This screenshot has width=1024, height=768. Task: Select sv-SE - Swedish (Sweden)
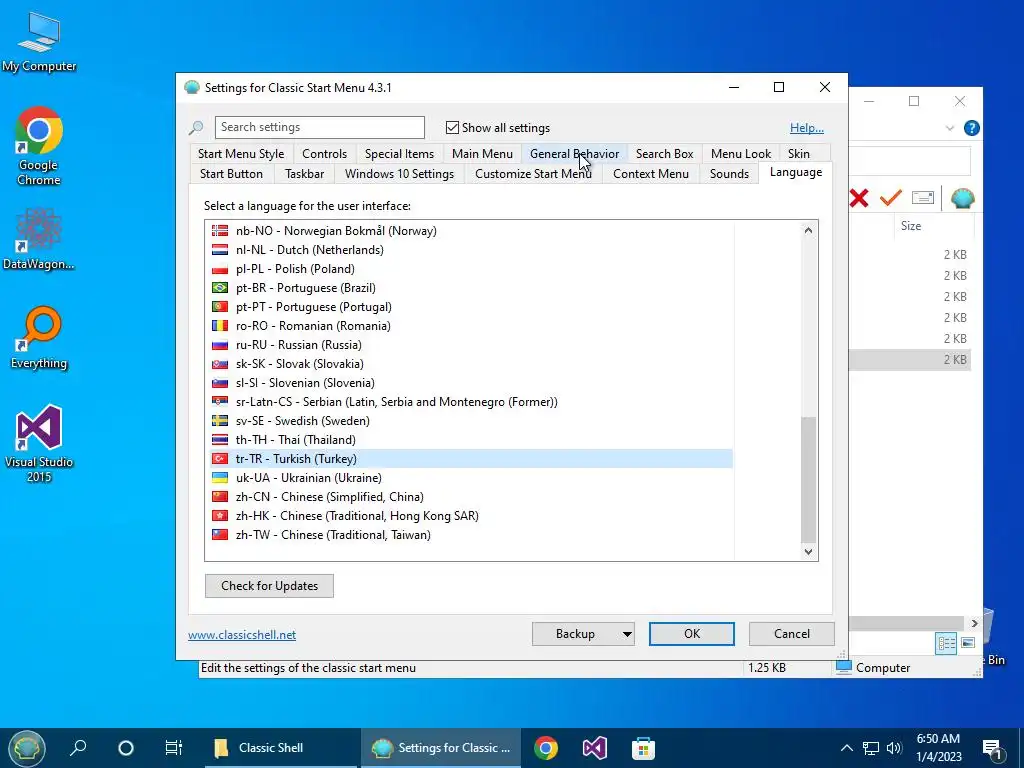471,421
